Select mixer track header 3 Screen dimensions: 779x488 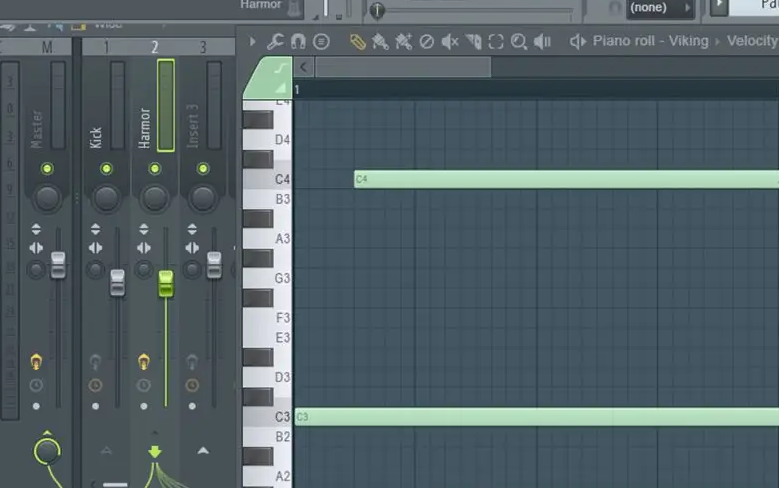pyautogui.click(x=203, y=47)
